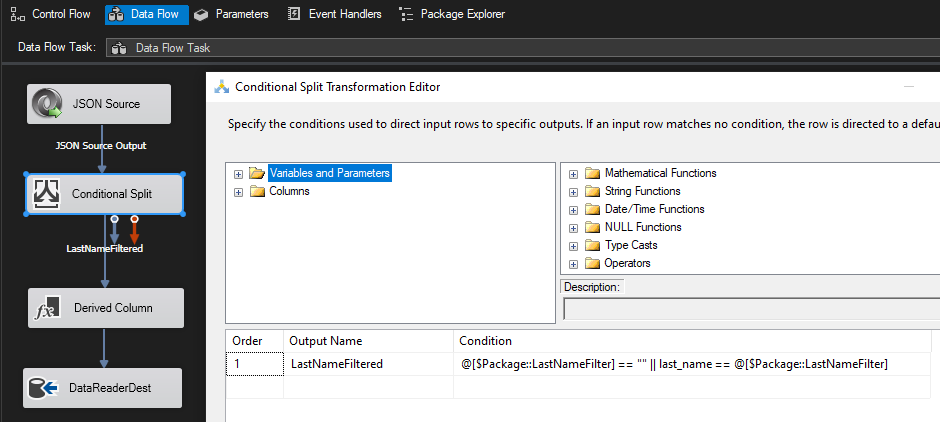The height and width of the screenshot is (422, 940).
Task: Expand the Date/Time Functions node
Action: click(x=574, y=209)
